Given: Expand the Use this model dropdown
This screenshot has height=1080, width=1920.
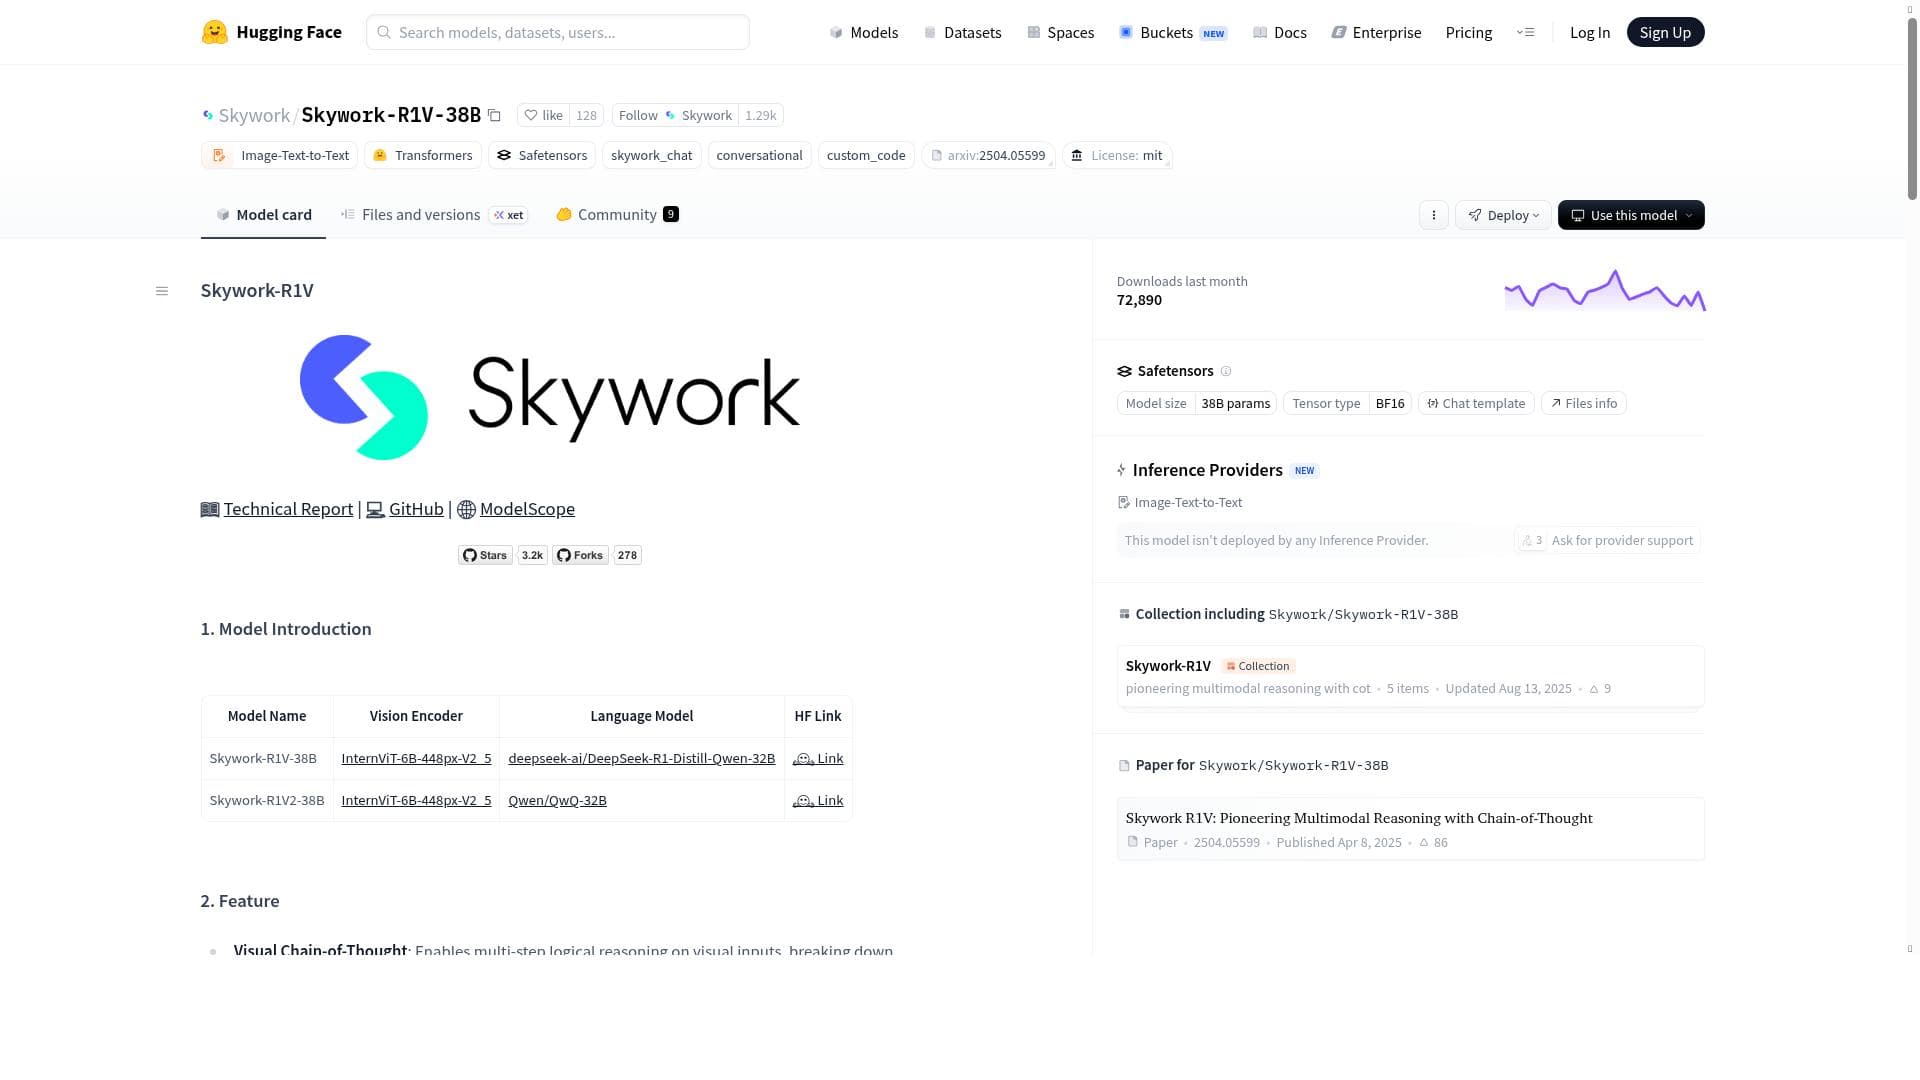Looking at the screenshot, I should click(x=1630, y=215).
